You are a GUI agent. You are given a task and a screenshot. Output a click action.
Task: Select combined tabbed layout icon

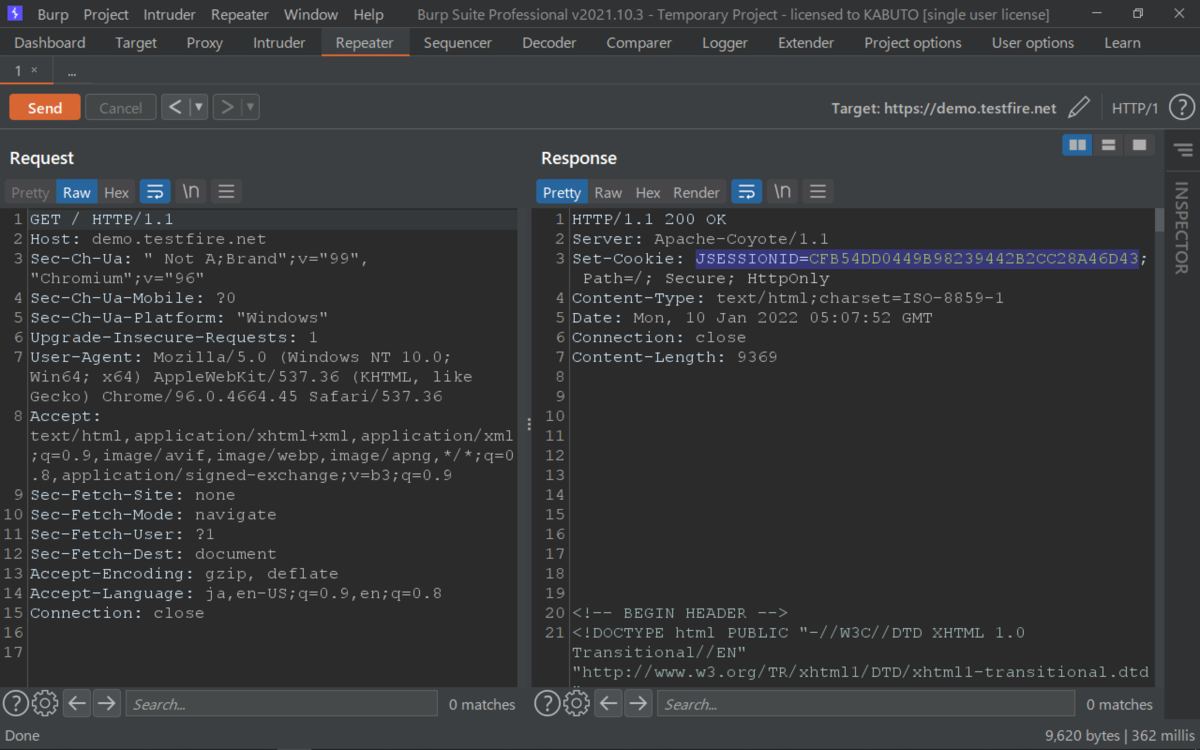click(x=1139, y=145)
